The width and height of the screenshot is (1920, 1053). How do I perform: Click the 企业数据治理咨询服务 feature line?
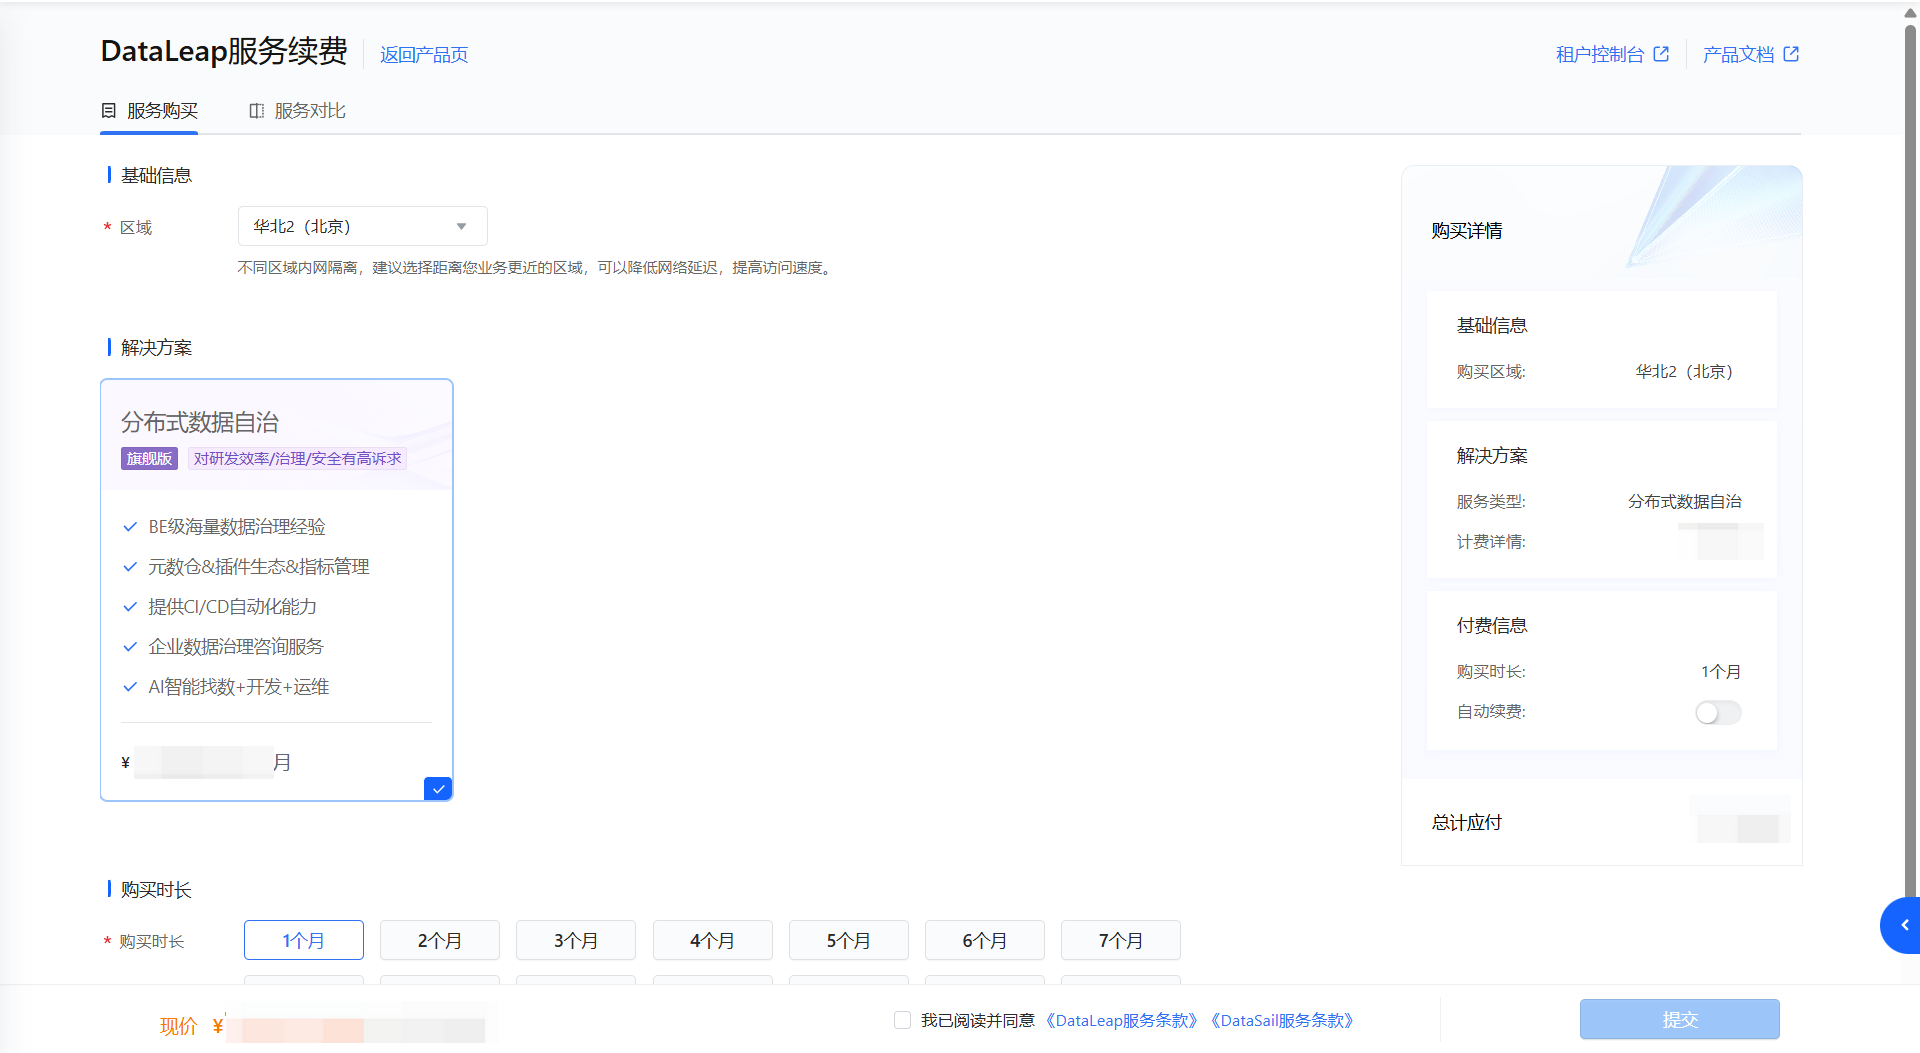click(236, 646)
